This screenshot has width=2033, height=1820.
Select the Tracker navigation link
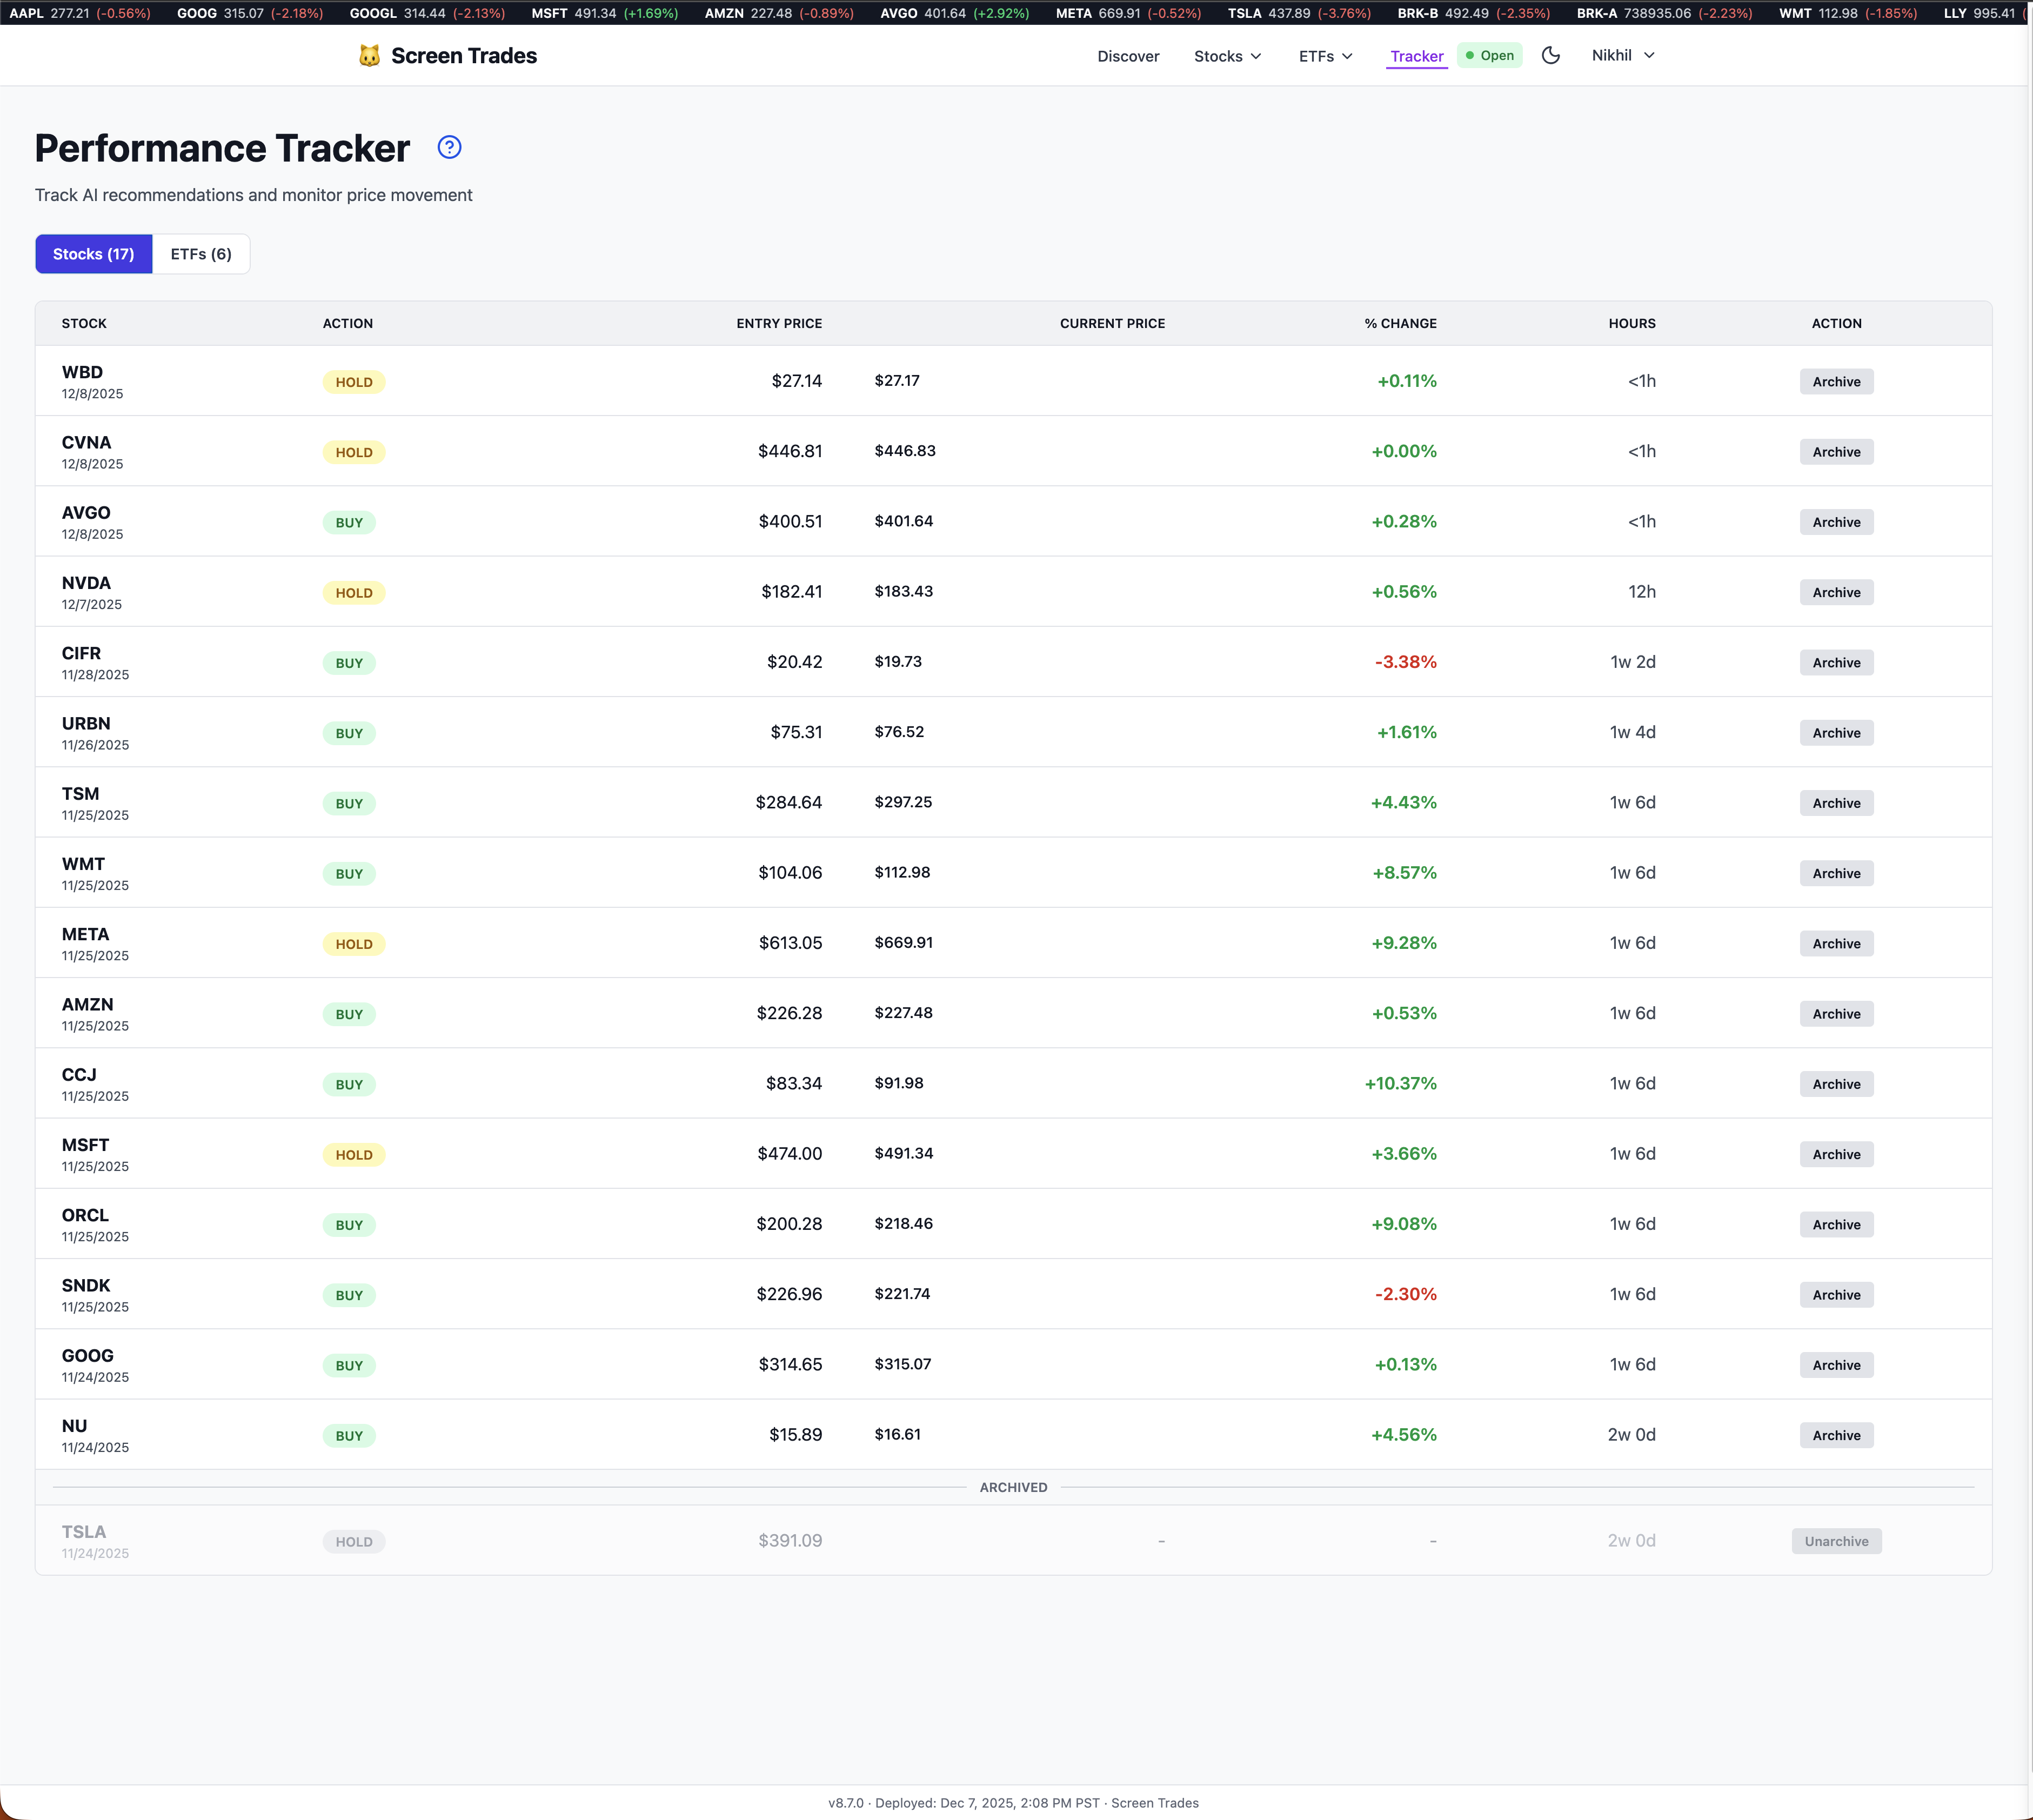pyautogui.click(x=1416, y=56)
